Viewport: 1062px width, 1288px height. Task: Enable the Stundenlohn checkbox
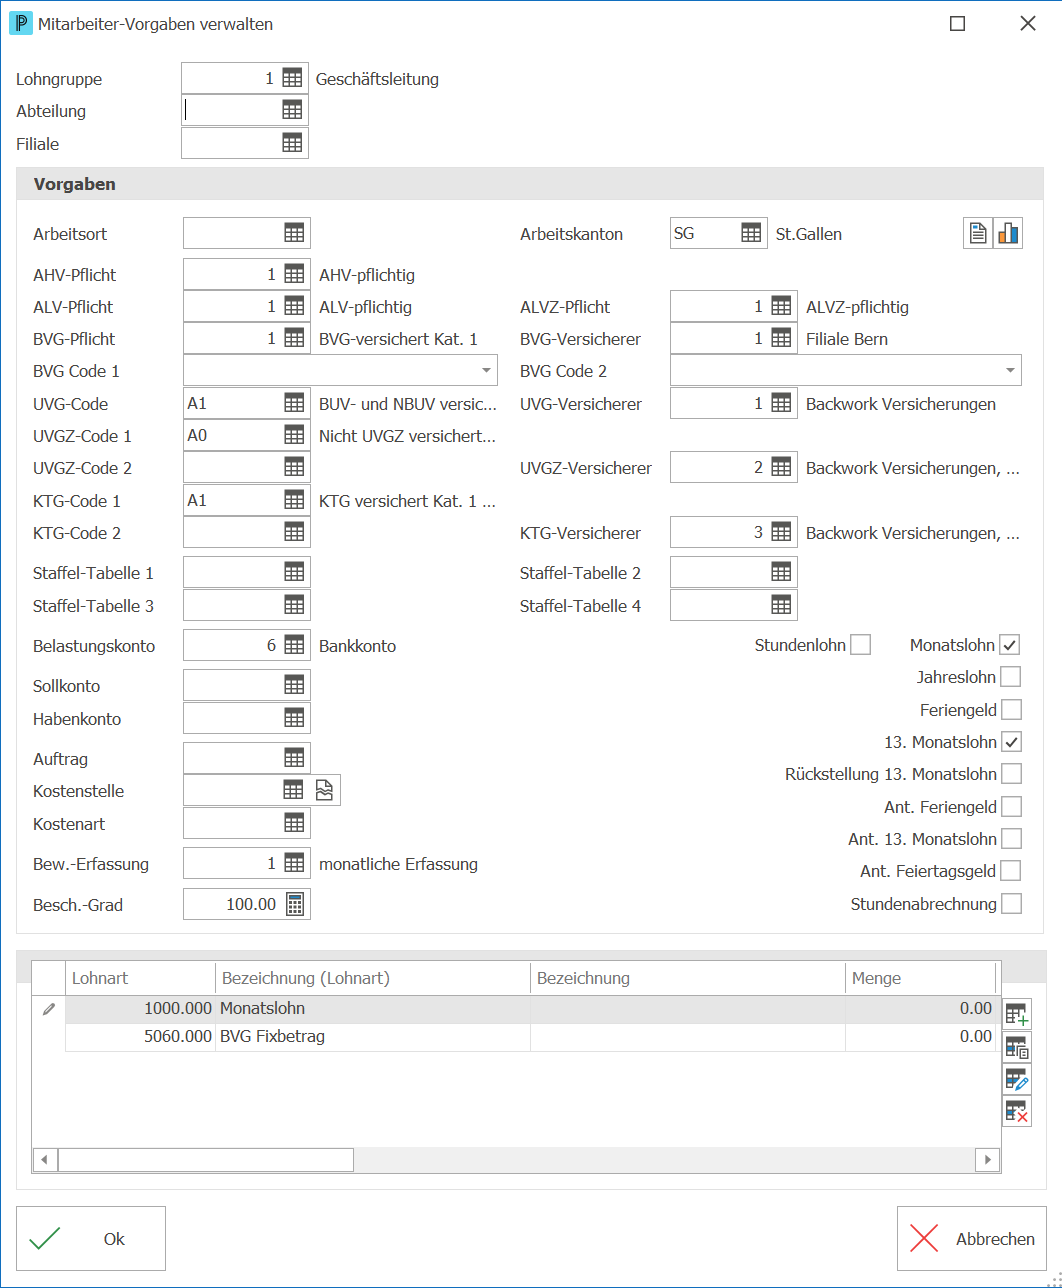860,645
